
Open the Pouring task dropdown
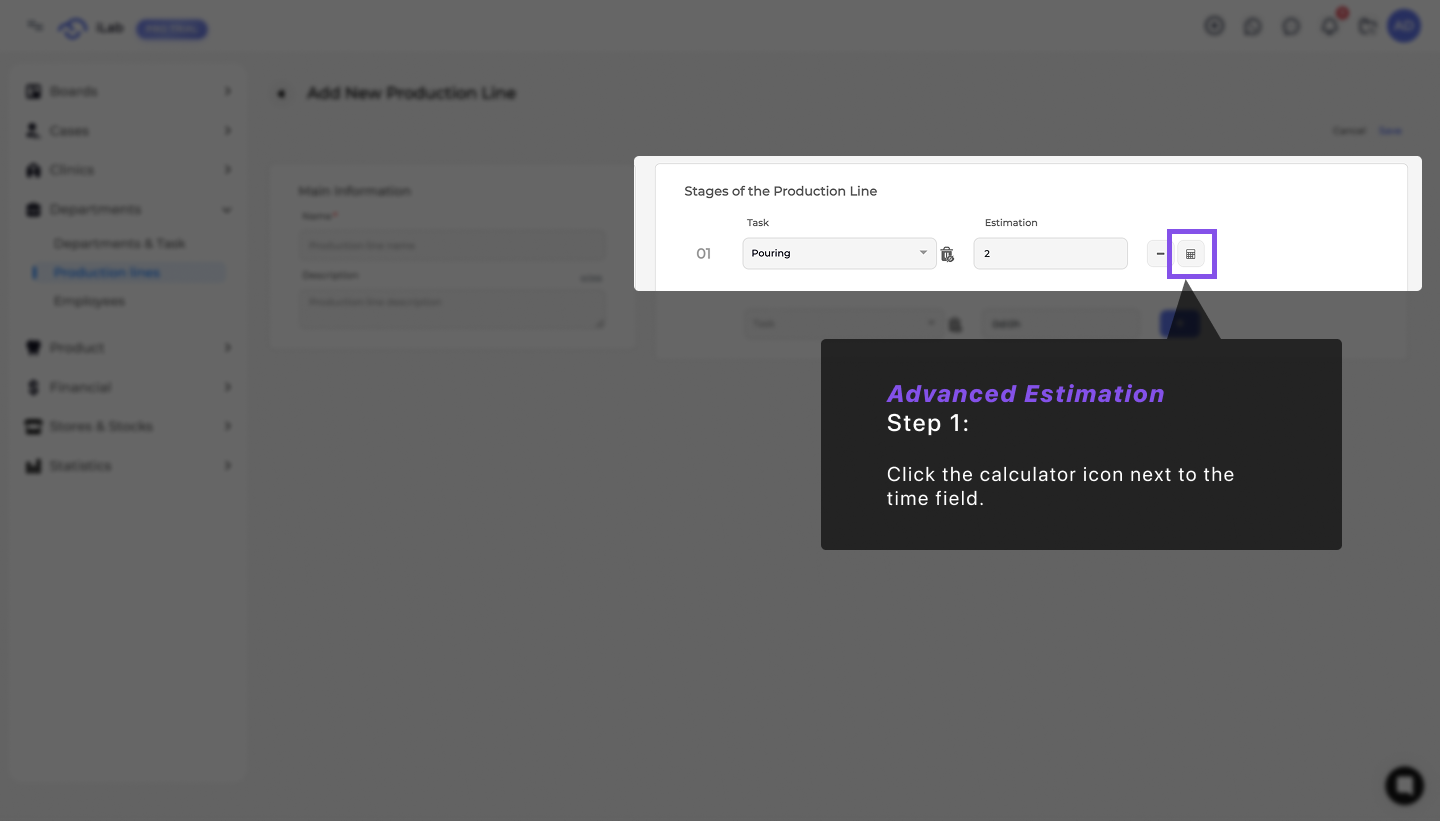pos(839,254)
